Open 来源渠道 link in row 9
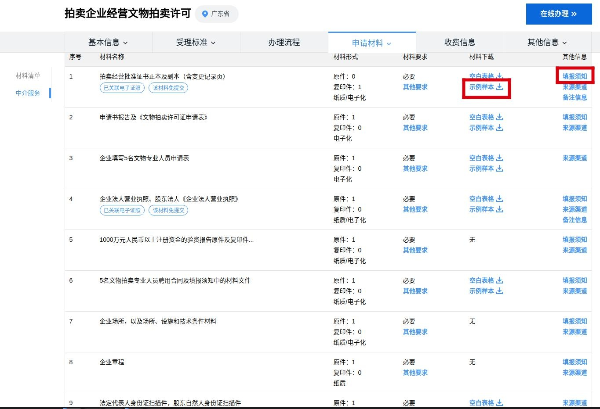 point(575,402)
